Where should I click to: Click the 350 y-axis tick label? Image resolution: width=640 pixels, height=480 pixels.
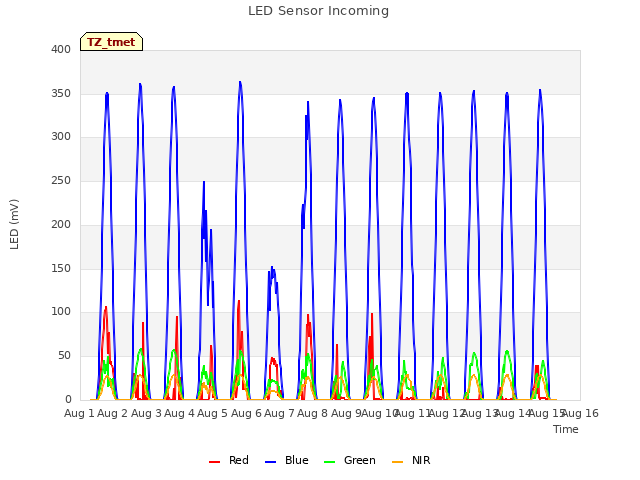click(x=61, y=93)
